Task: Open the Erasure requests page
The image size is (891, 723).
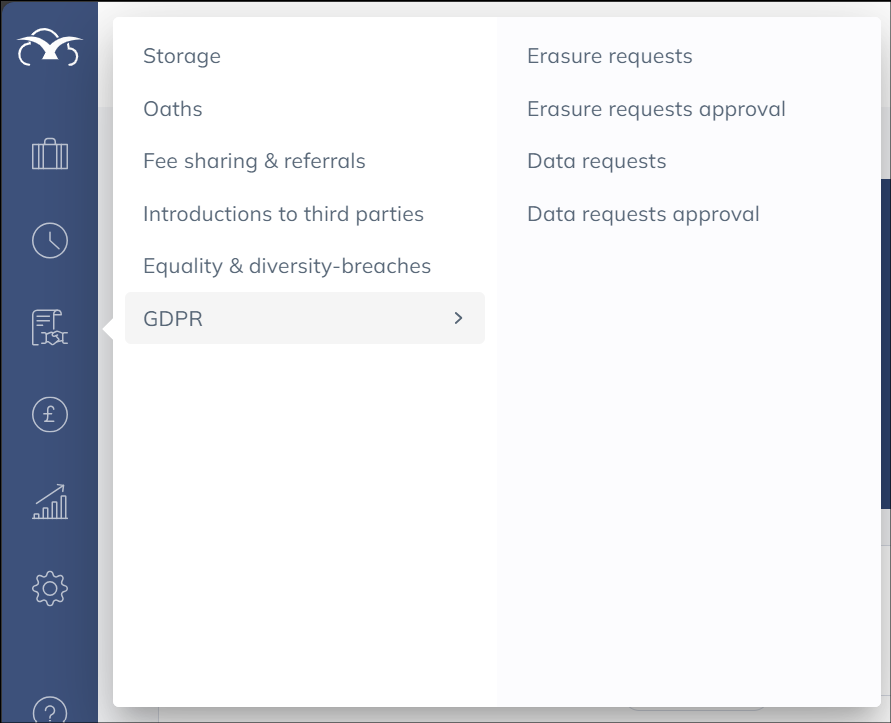Action: coord(609,56)
